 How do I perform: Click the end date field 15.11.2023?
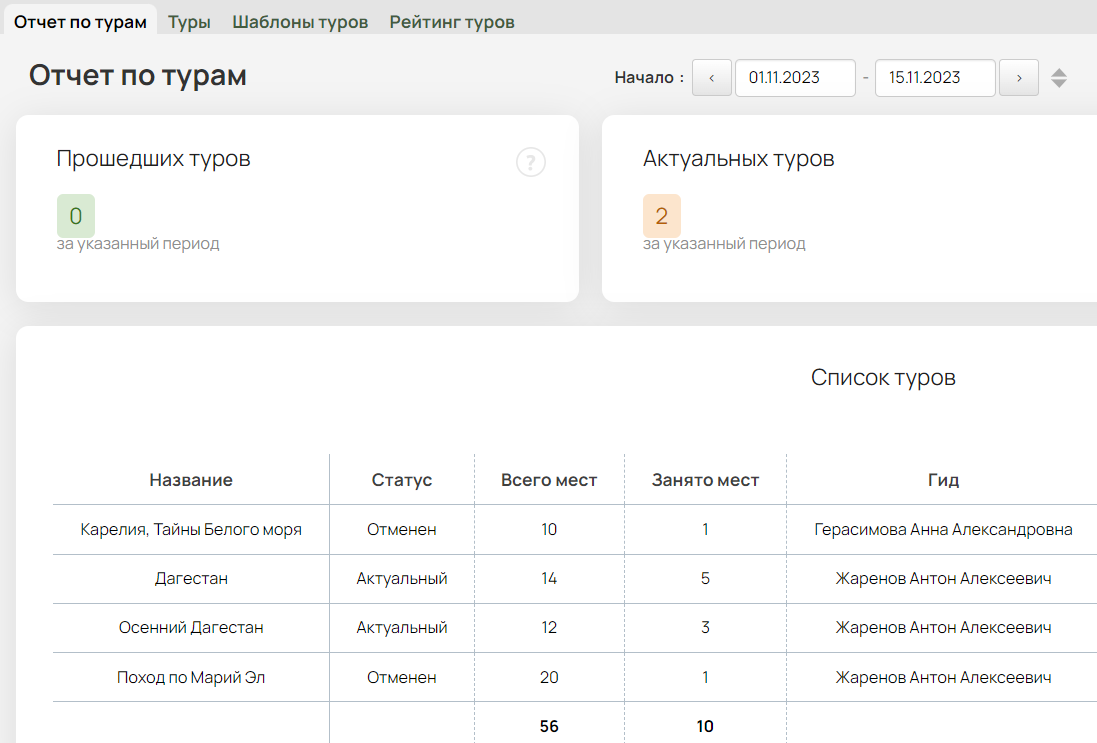(x=935, y=78)
